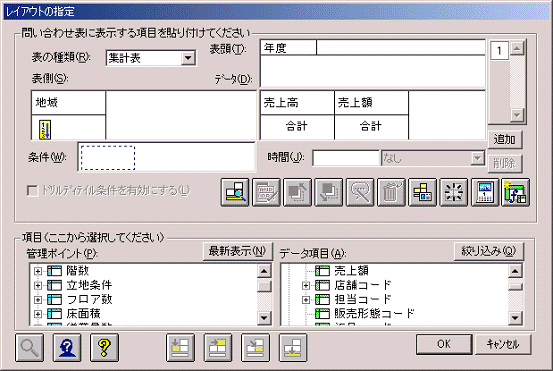Expand the 階数 tree node
The height and width of the screenshot is (371, 553).
point(37,271)
